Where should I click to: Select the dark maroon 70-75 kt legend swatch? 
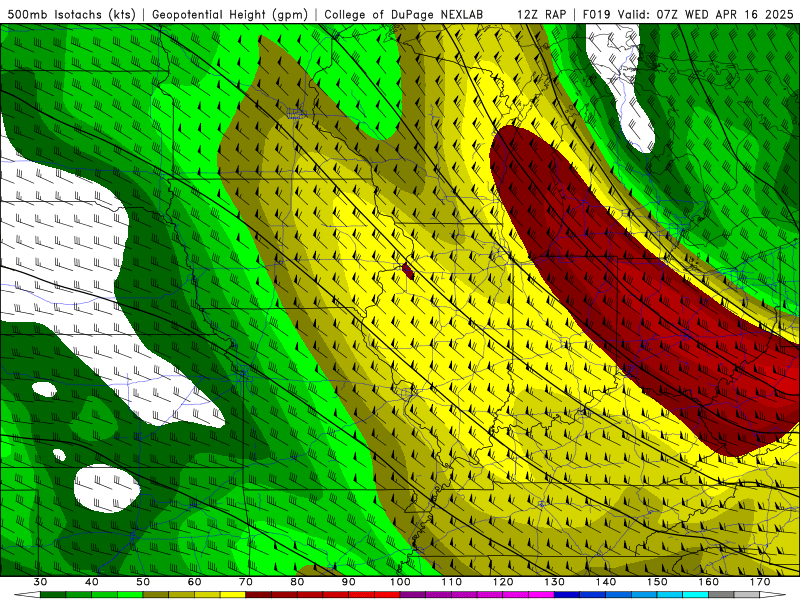click(x=259, y=594)
